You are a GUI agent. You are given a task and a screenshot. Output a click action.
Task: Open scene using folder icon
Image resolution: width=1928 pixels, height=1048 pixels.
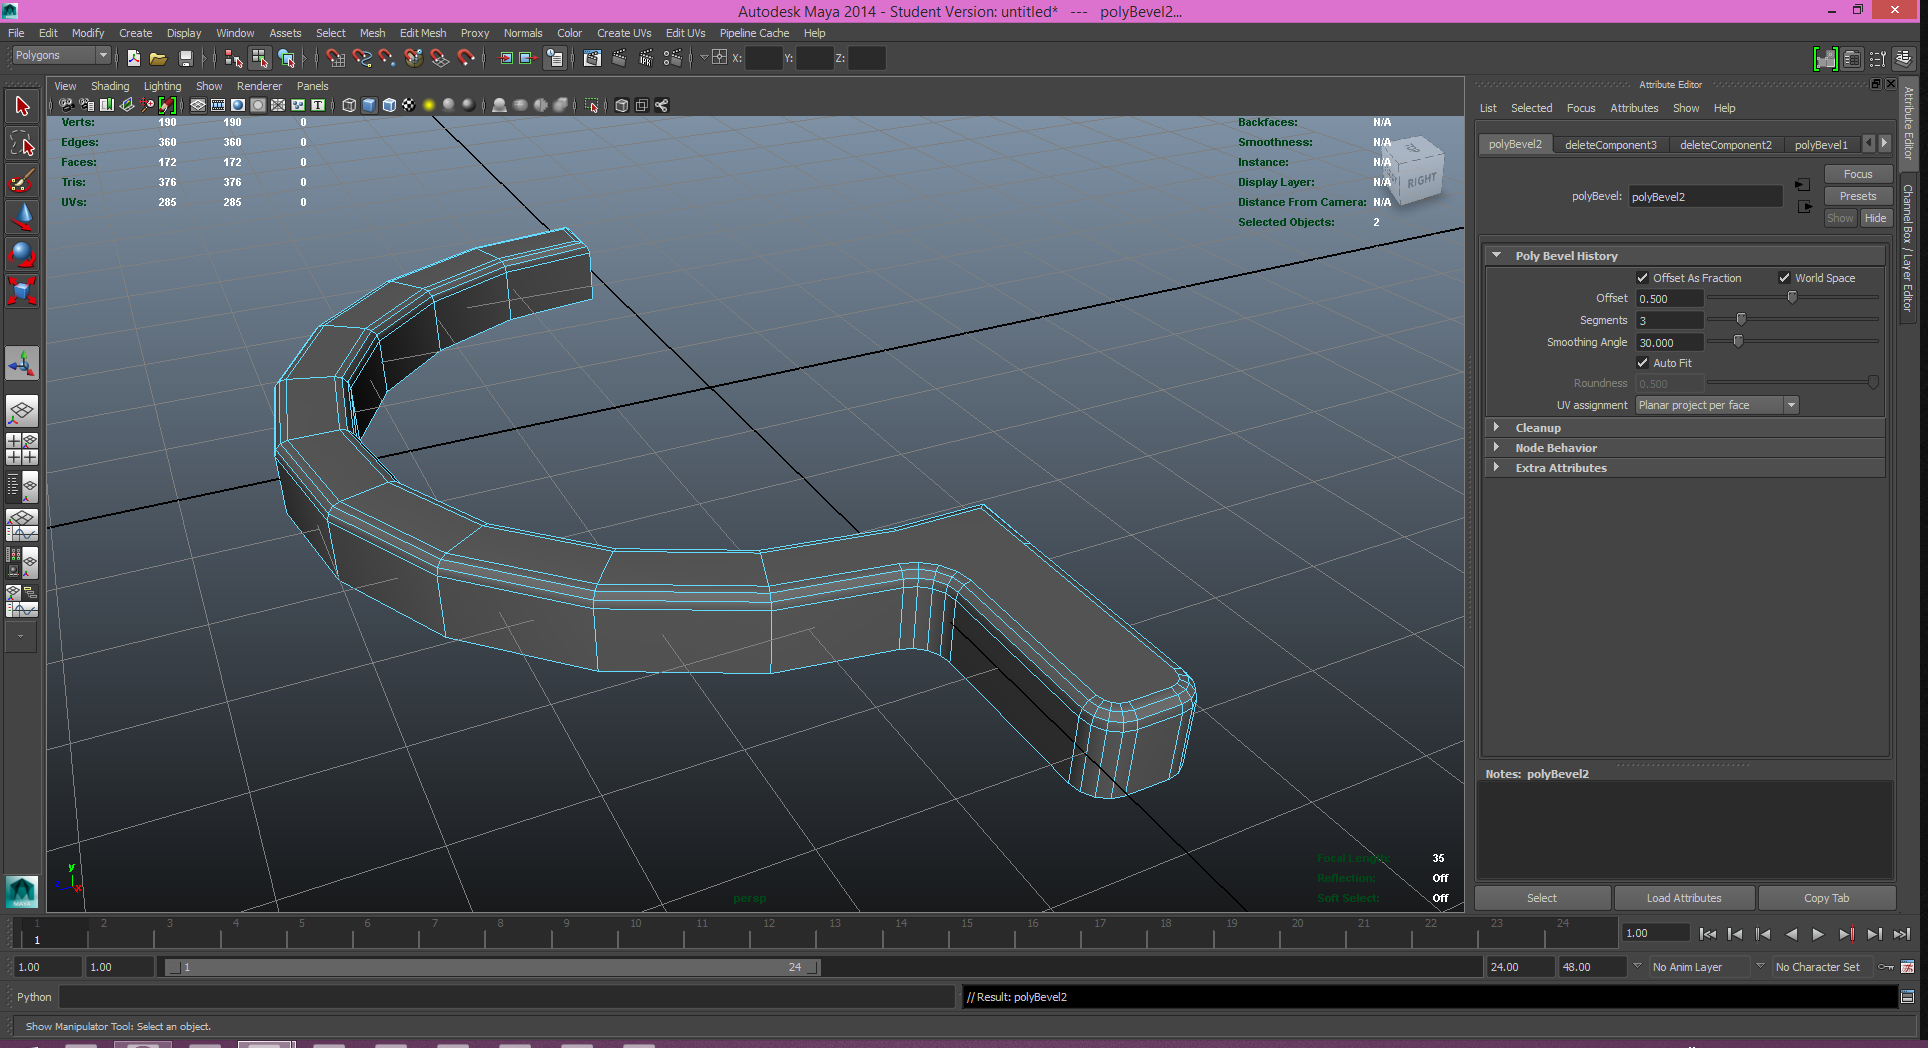click(x=158, y=58)
